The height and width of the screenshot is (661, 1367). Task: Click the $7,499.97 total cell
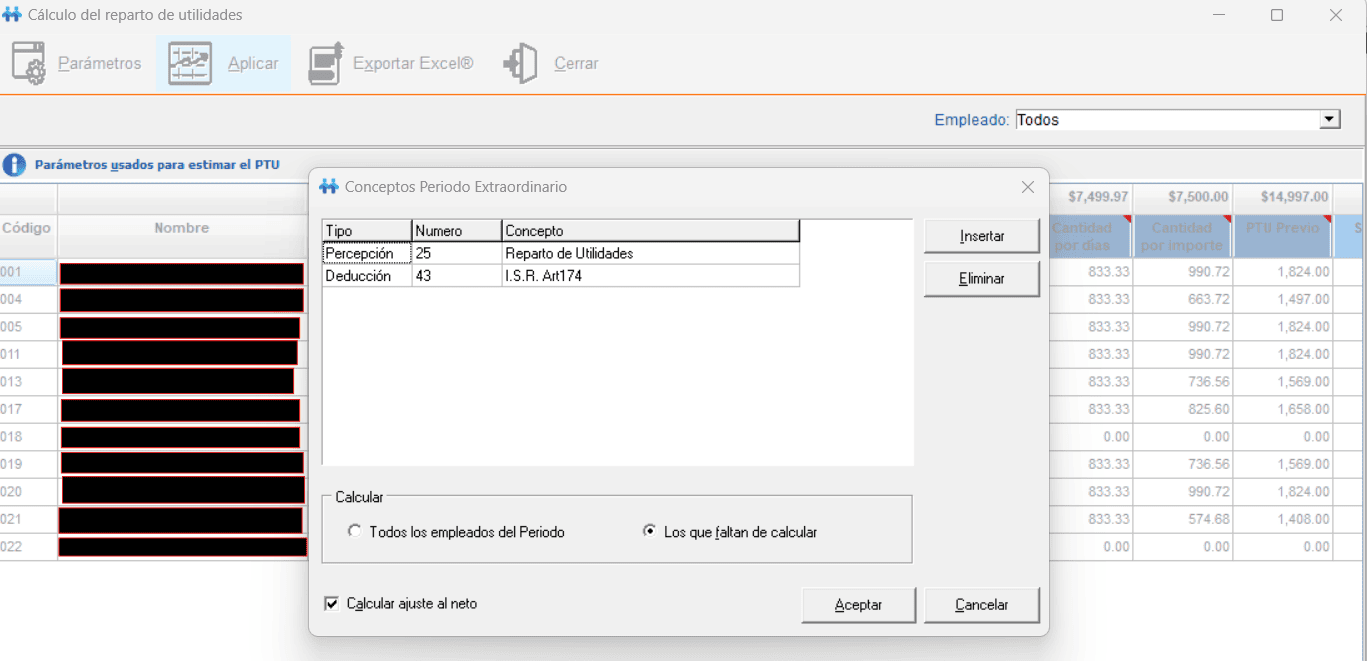tap(1090, 197)
